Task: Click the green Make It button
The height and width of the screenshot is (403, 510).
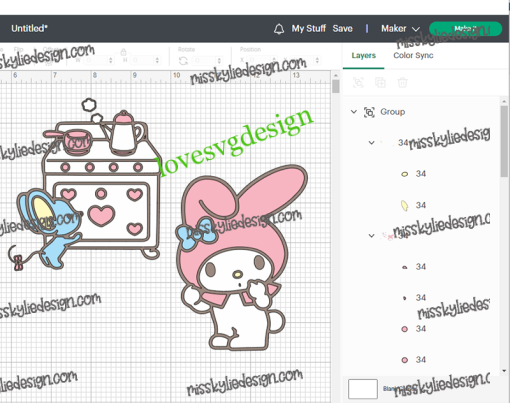Action: pos(465,29)
